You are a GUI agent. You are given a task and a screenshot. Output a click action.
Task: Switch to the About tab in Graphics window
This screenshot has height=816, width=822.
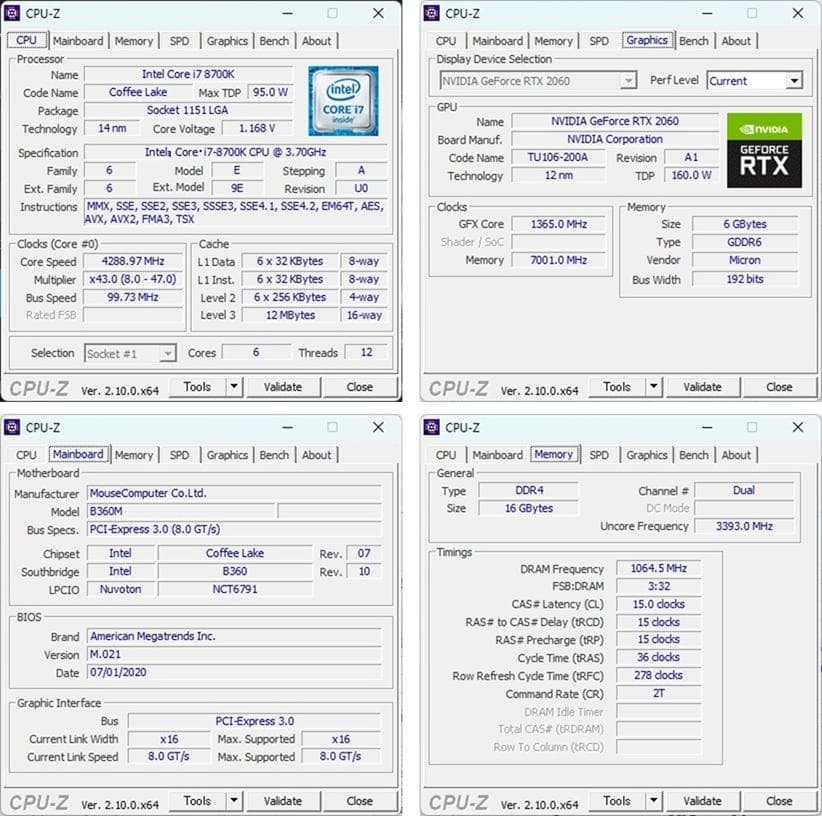737,41
